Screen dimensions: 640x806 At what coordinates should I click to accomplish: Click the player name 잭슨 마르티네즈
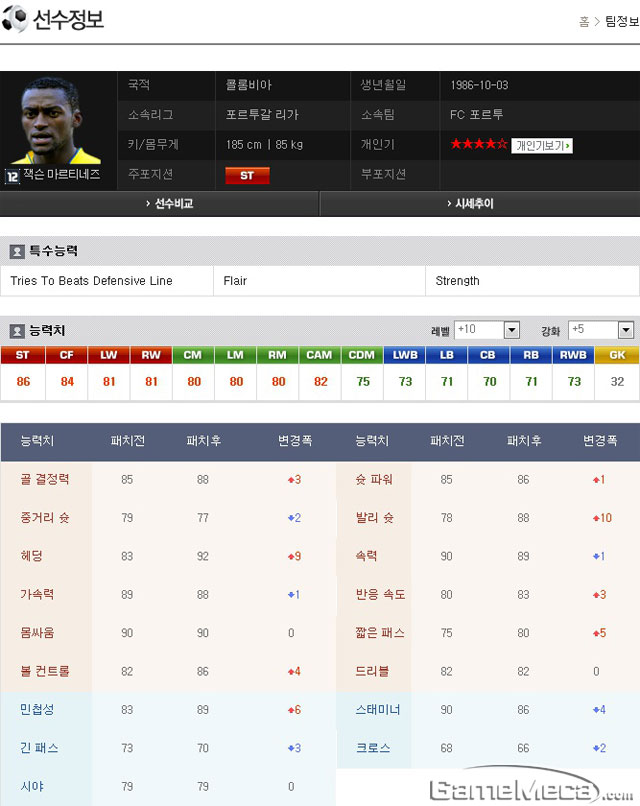pos(62,175)
